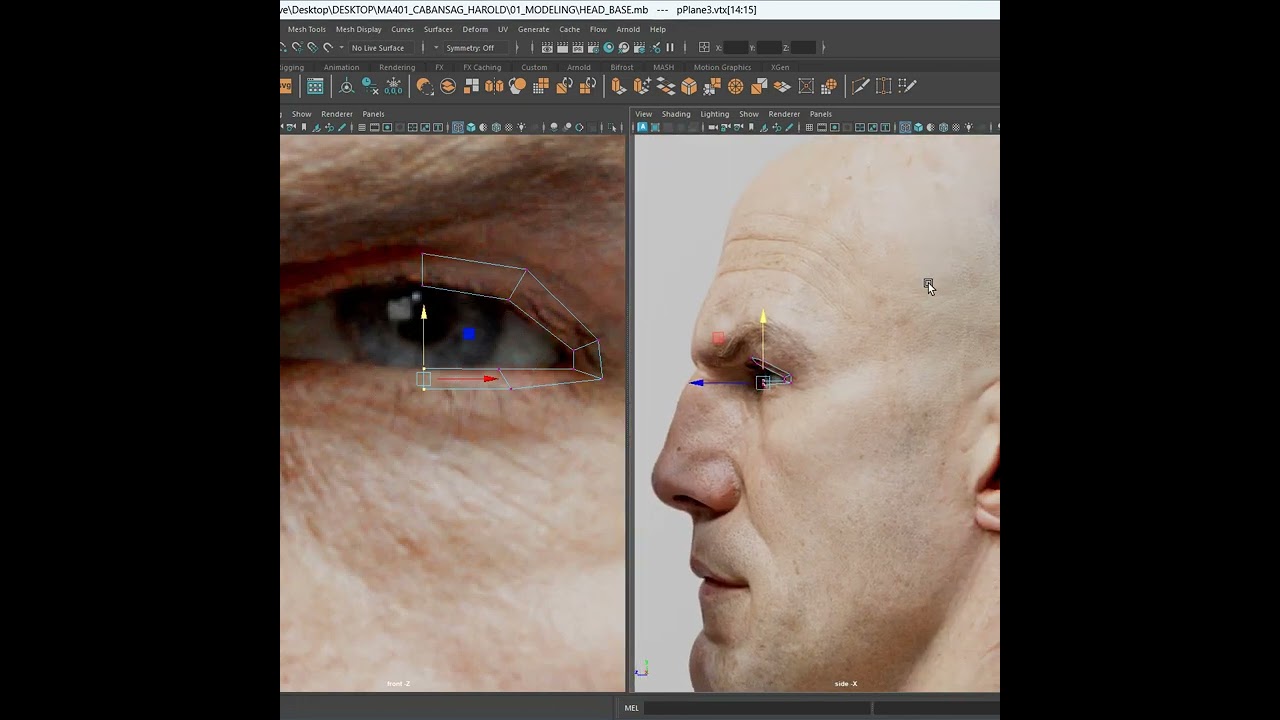1280x720 pixels.
Task: Toggle grid display in left panel toolbar
Action: click(x=362, y=128)
